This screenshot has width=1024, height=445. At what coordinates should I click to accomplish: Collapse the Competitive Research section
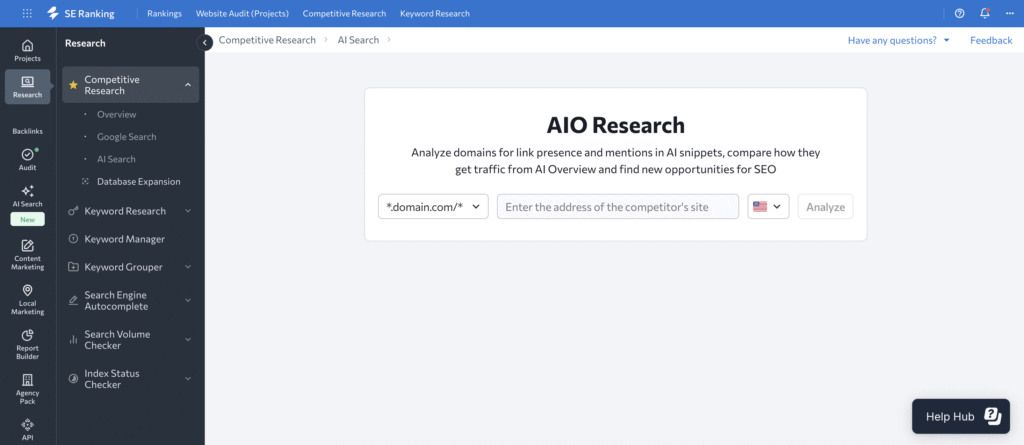(188, 85)
